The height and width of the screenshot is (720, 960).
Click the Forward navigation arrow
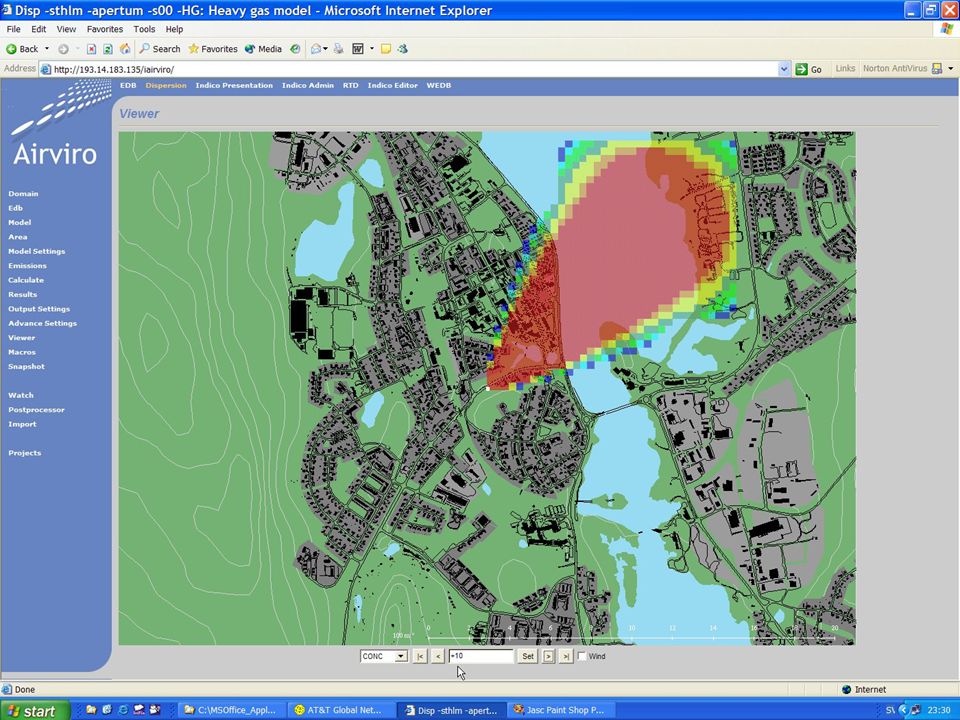click(x=63, y=49)
